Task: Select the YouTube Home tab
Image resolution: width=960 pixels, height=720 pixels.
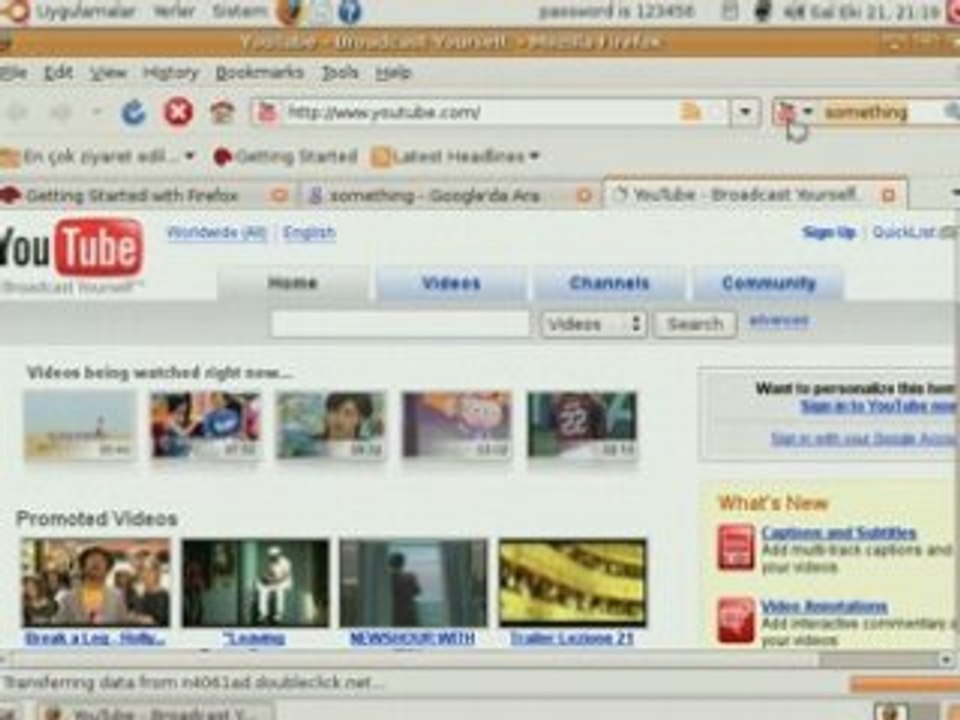Action: point(293,283)
